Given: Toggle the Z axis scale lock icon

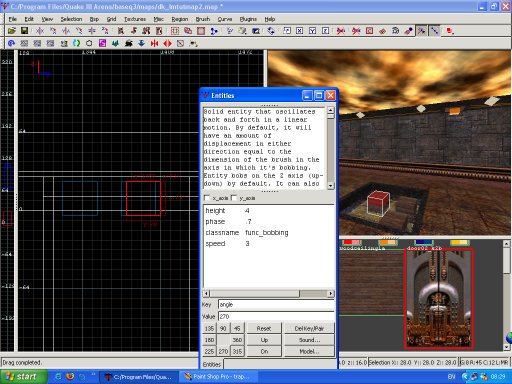Looking at the screenshot, I should [x=325, y=31].
